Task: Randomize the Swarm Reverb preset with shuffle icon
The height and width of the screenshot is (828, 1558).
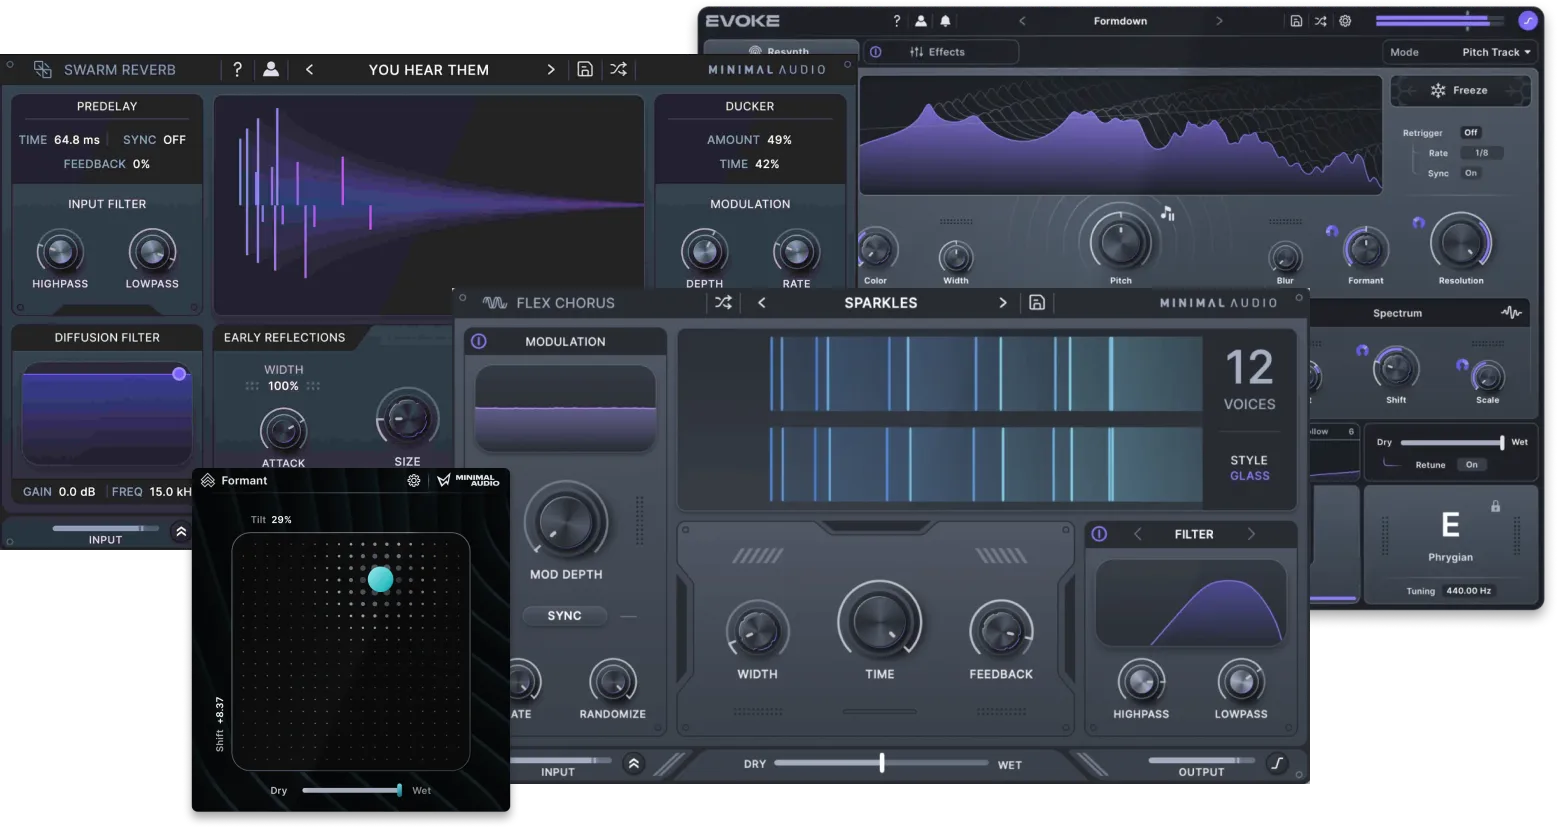Action: (619, 69)
